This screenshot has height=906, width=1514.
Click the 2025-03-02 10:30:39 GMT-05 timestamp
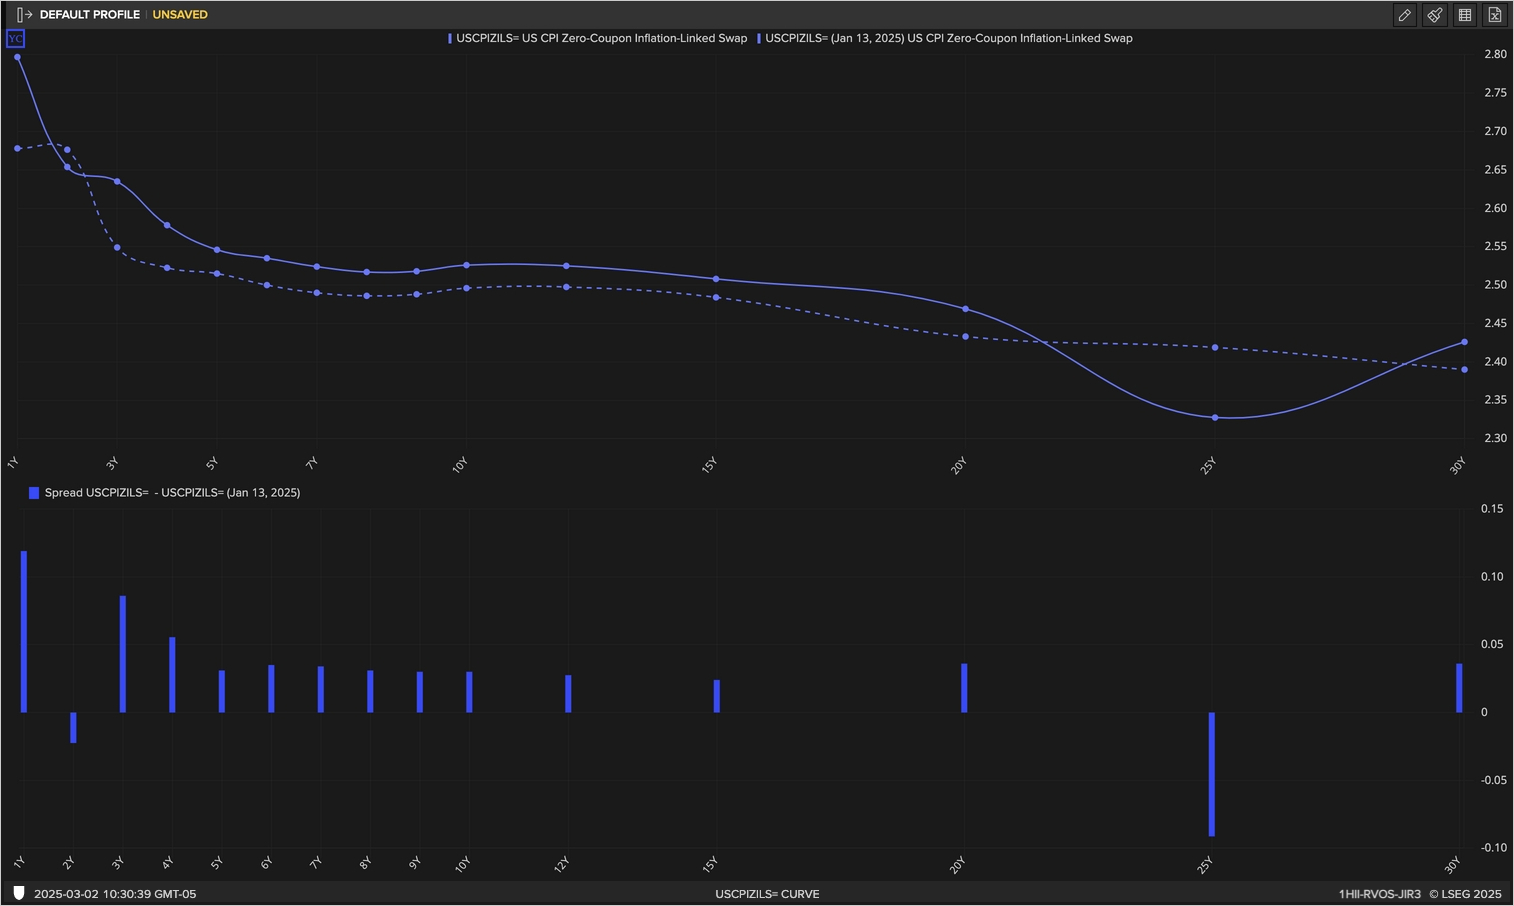115,894
